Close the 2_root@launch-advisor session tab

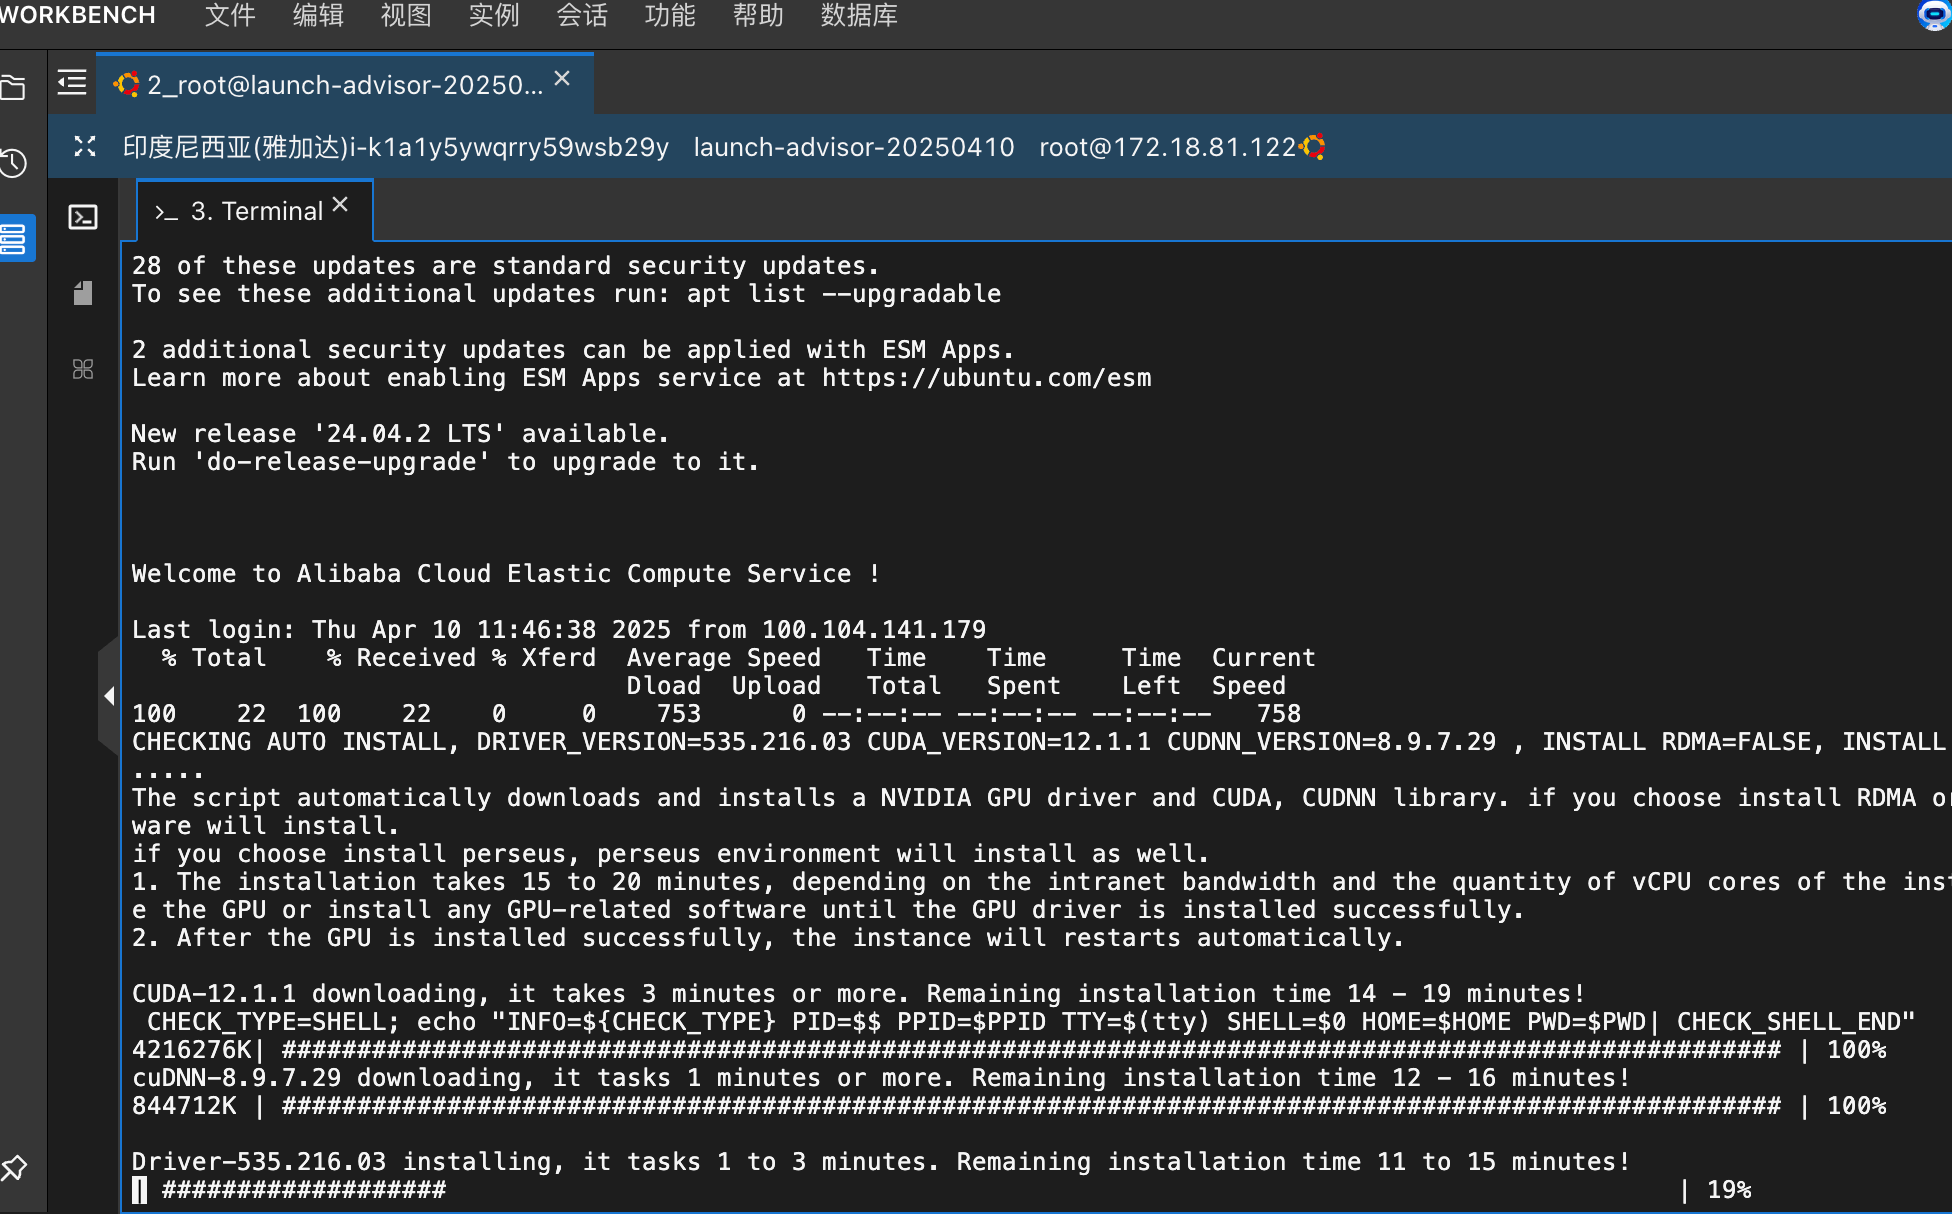[x=562, y=78]
